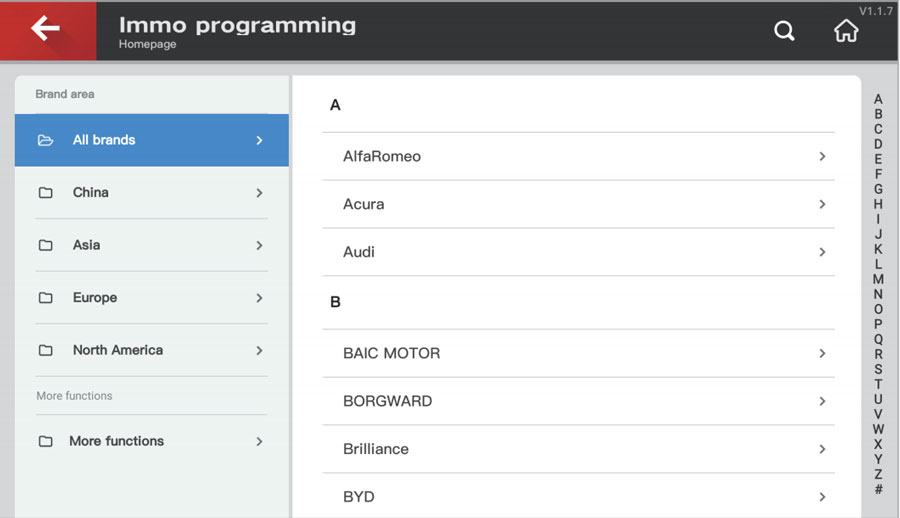Screen dimensions: 900x518
Task: Click the open folder icon beside All brands
Action: [x=45, y=140]
